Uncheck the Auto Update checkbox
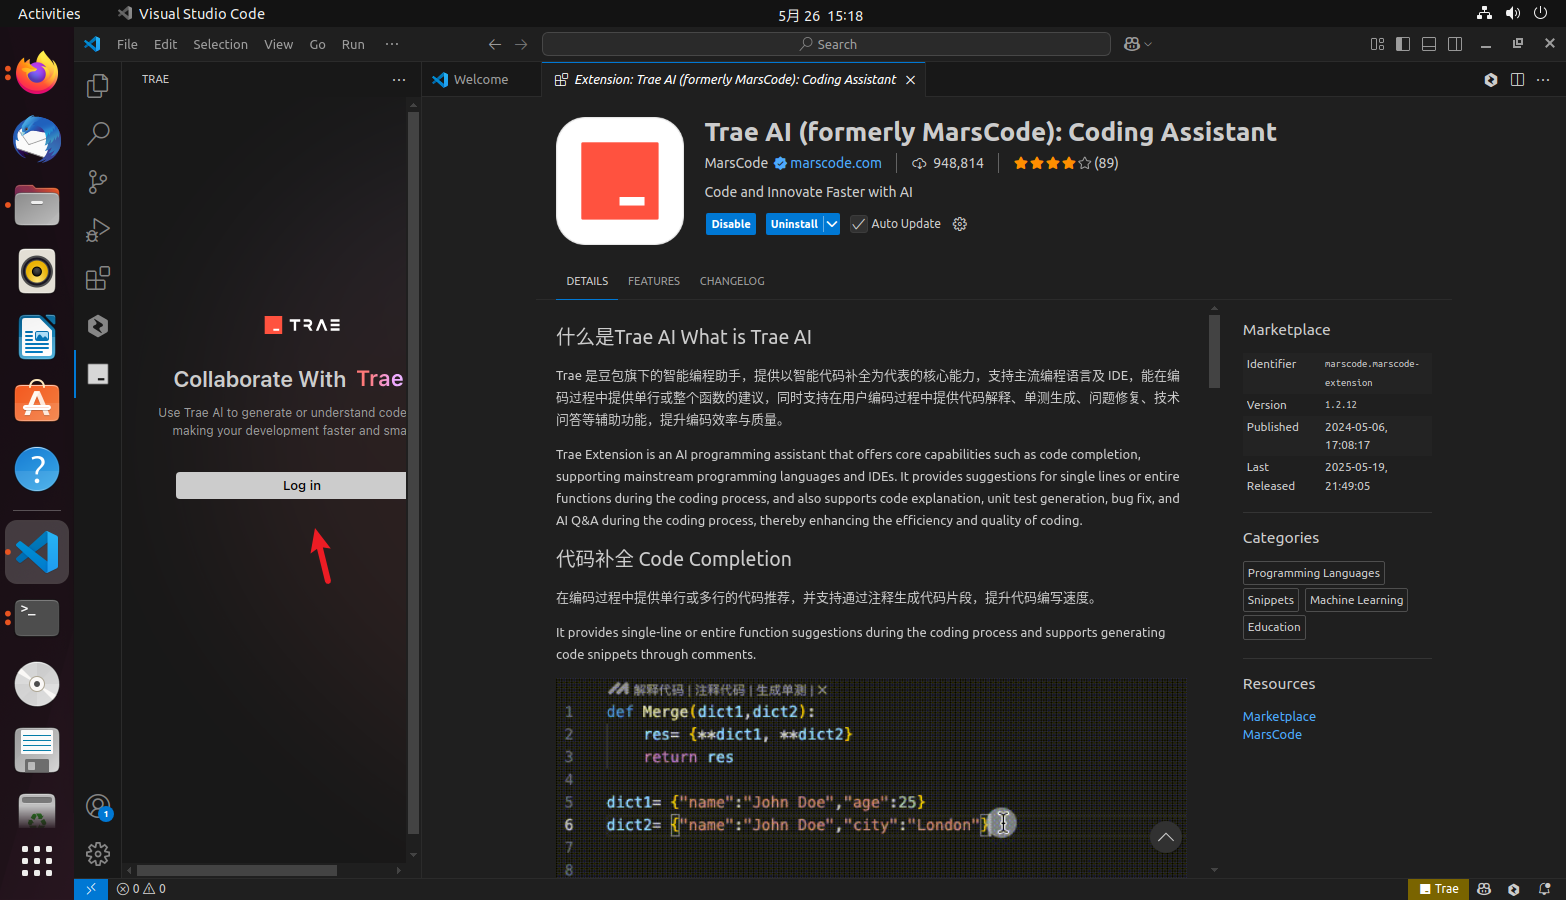 click(x=858, y=223)
